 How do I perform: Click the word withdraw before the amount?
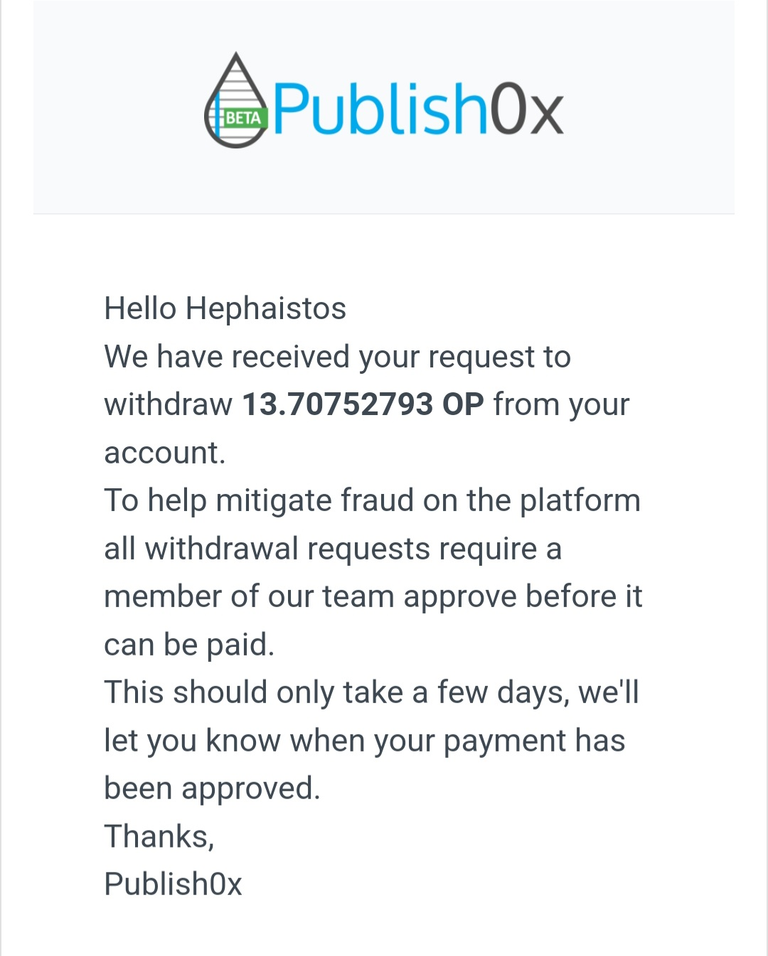[168, 404]
